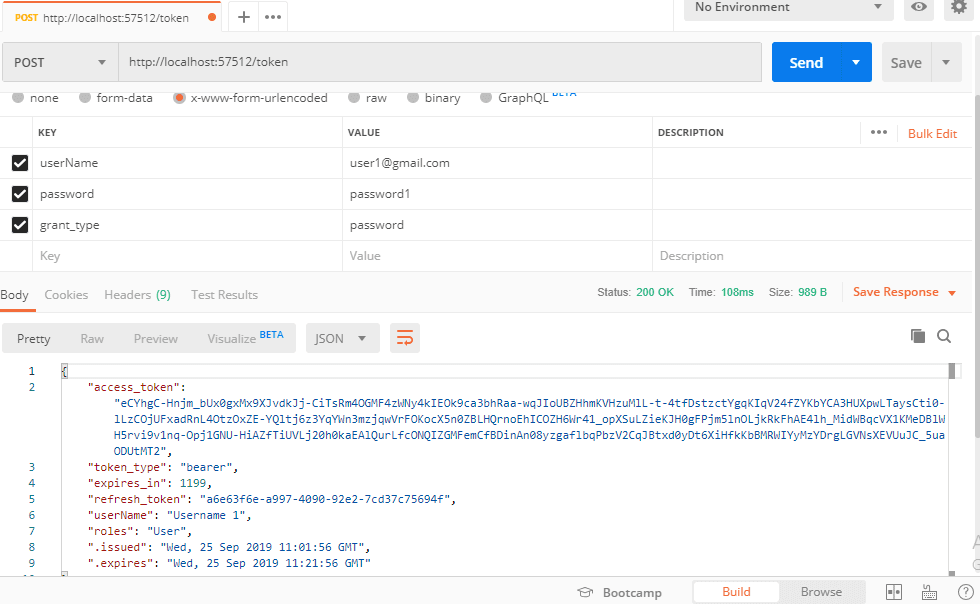Image resolution: width=980 pixels, height=604 pixels.
Task: Click the Send button
Action: click(x=806, y=62)
